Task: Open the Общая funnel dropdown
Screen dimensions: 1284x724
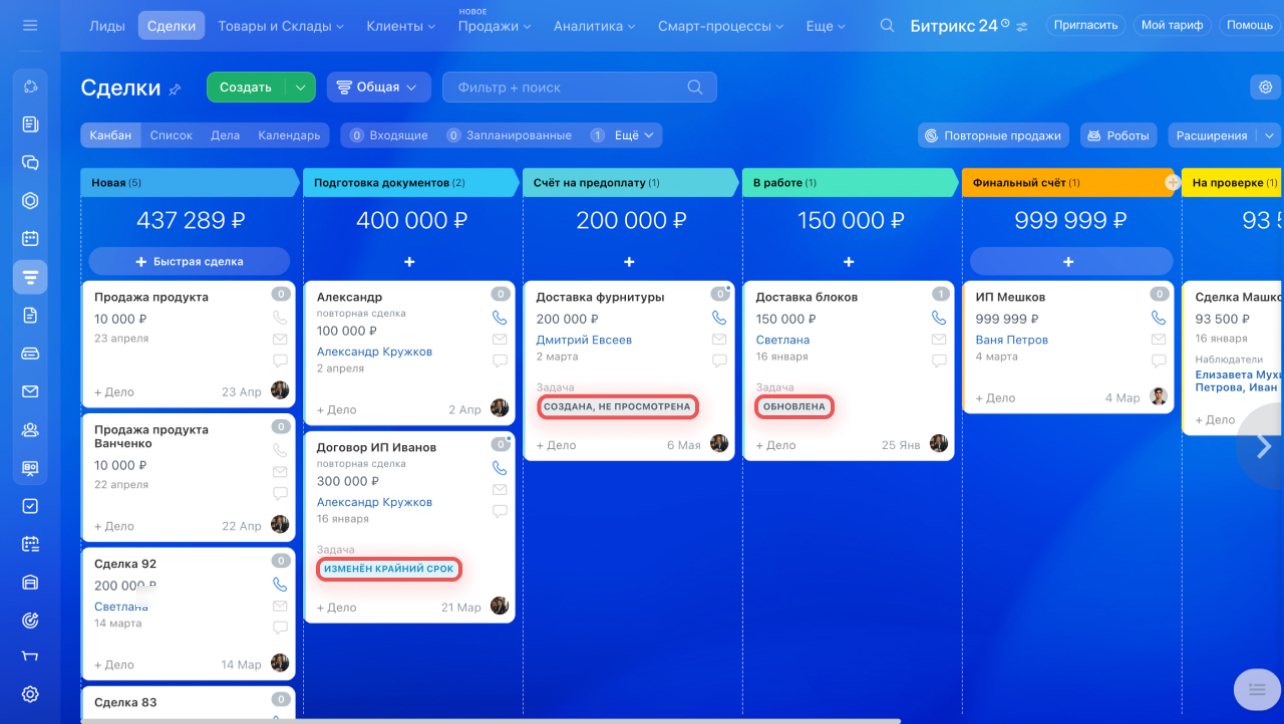Action: [x=378, y=88]
